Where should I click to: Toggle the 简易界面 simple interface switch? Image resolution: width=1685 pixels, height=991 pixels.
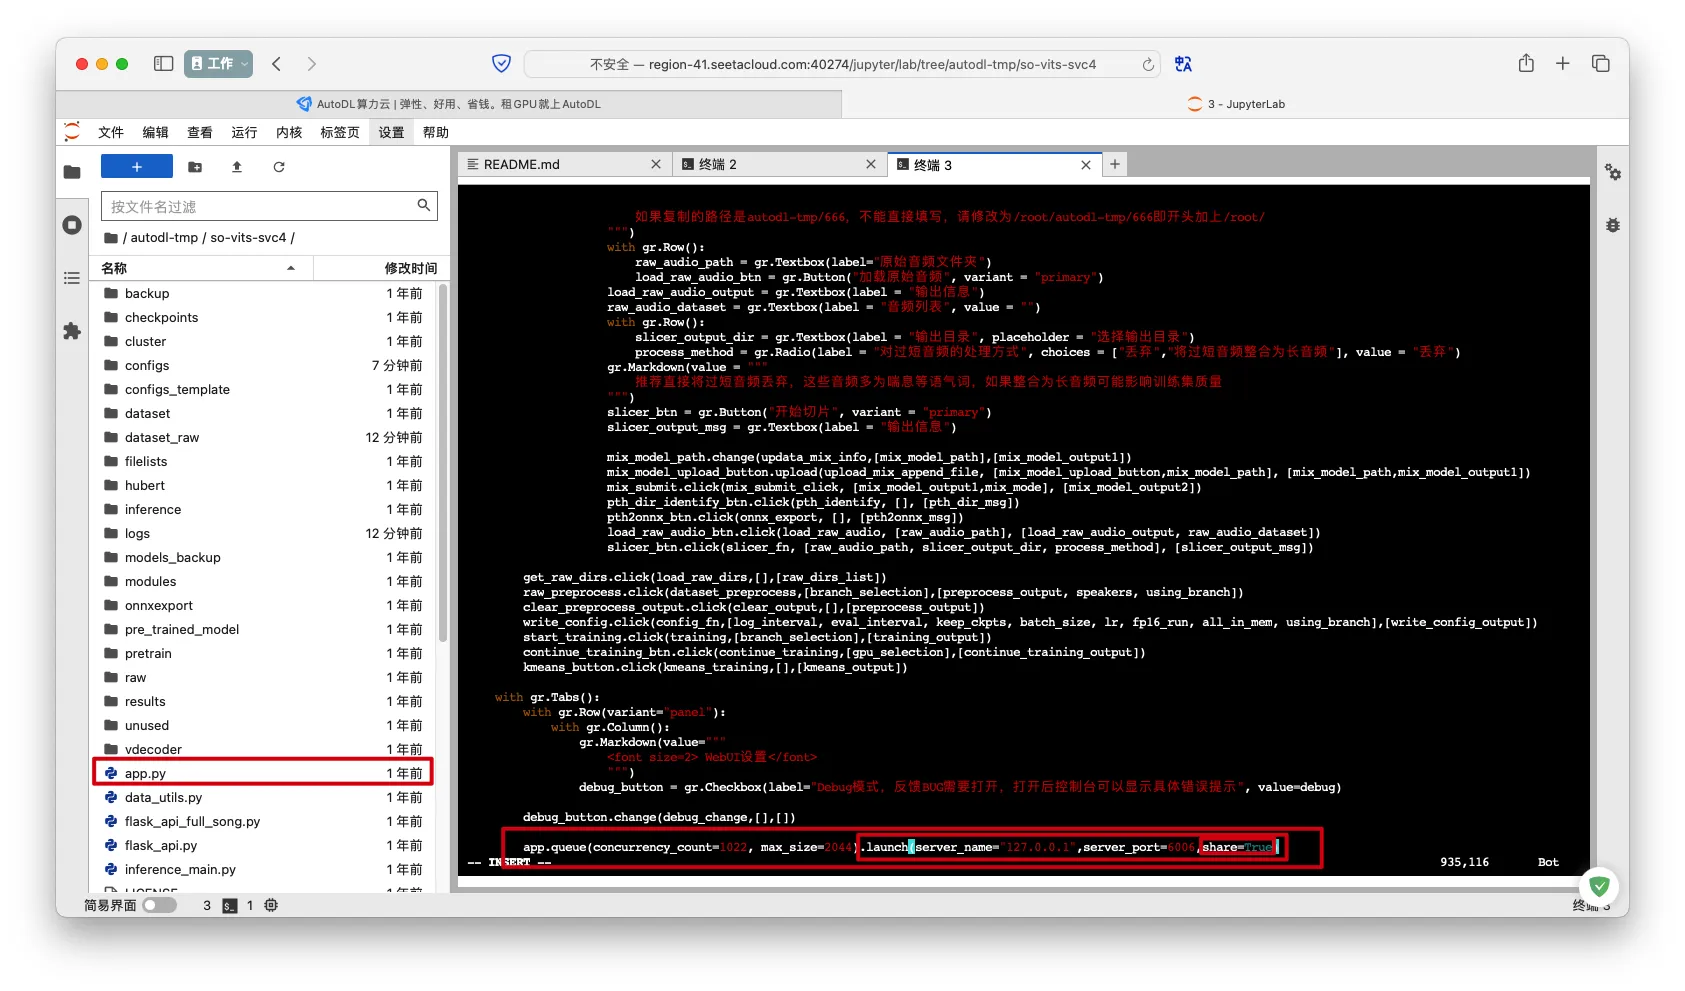(159, 905)
